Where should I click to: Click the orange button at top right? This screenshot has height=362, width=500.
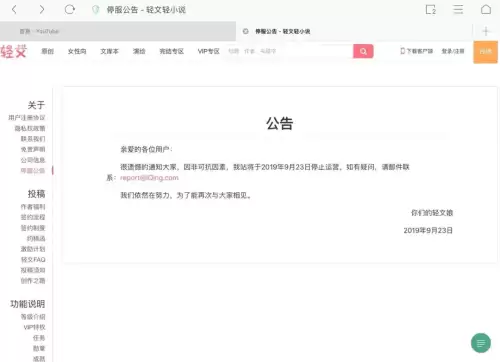(x=485, y=52)
